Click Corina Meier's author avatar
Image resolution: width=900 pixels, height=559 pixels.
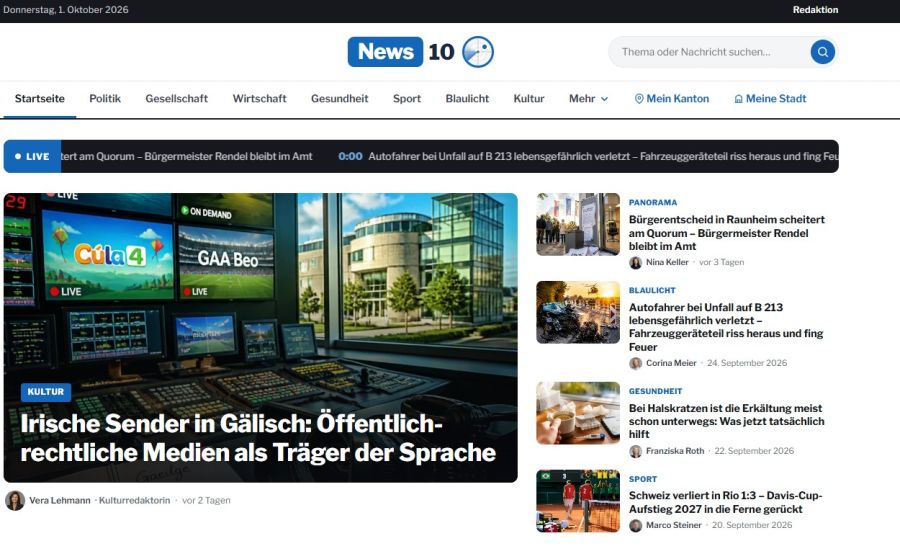click(x=635, y=363)
